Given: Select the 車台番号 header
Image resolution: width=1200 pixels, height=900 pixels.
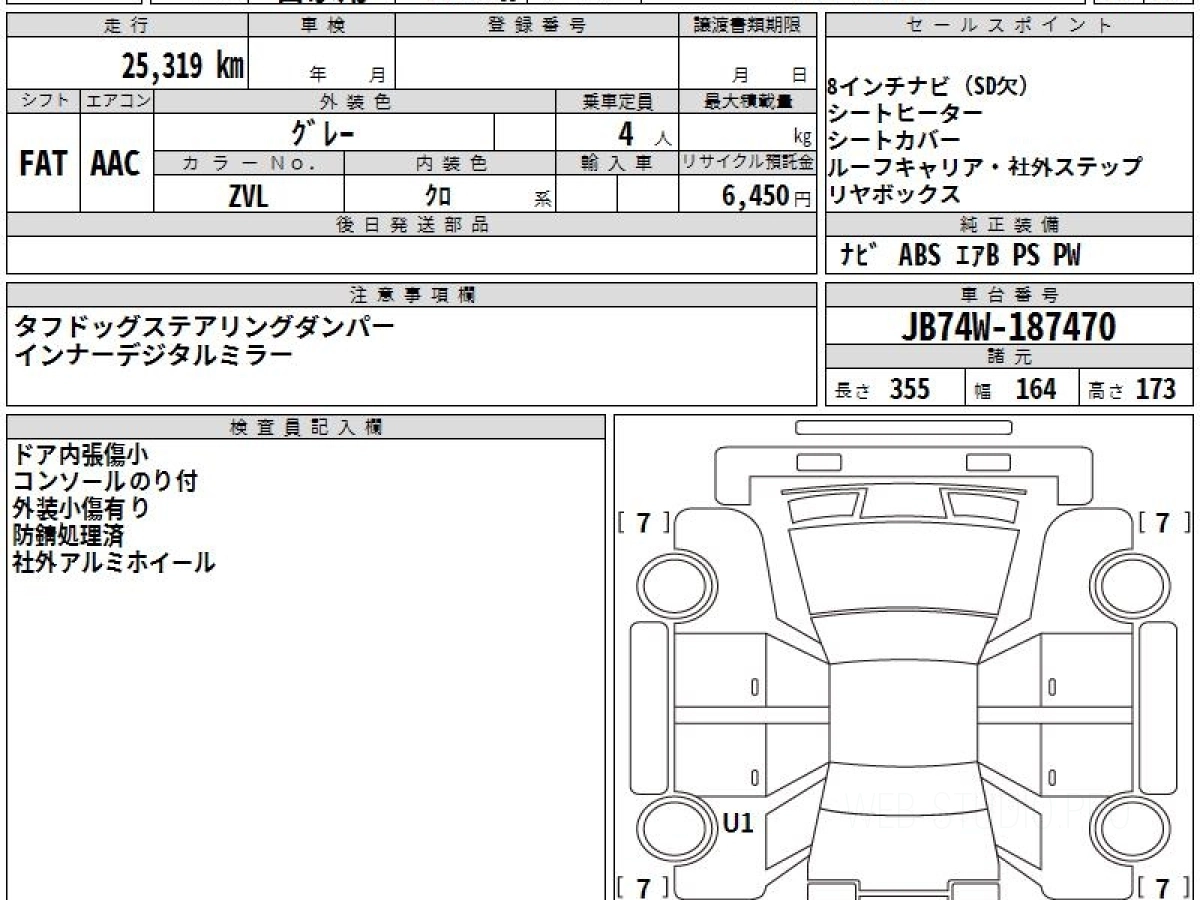Looking at the screenshot, I should (1009, 295).
